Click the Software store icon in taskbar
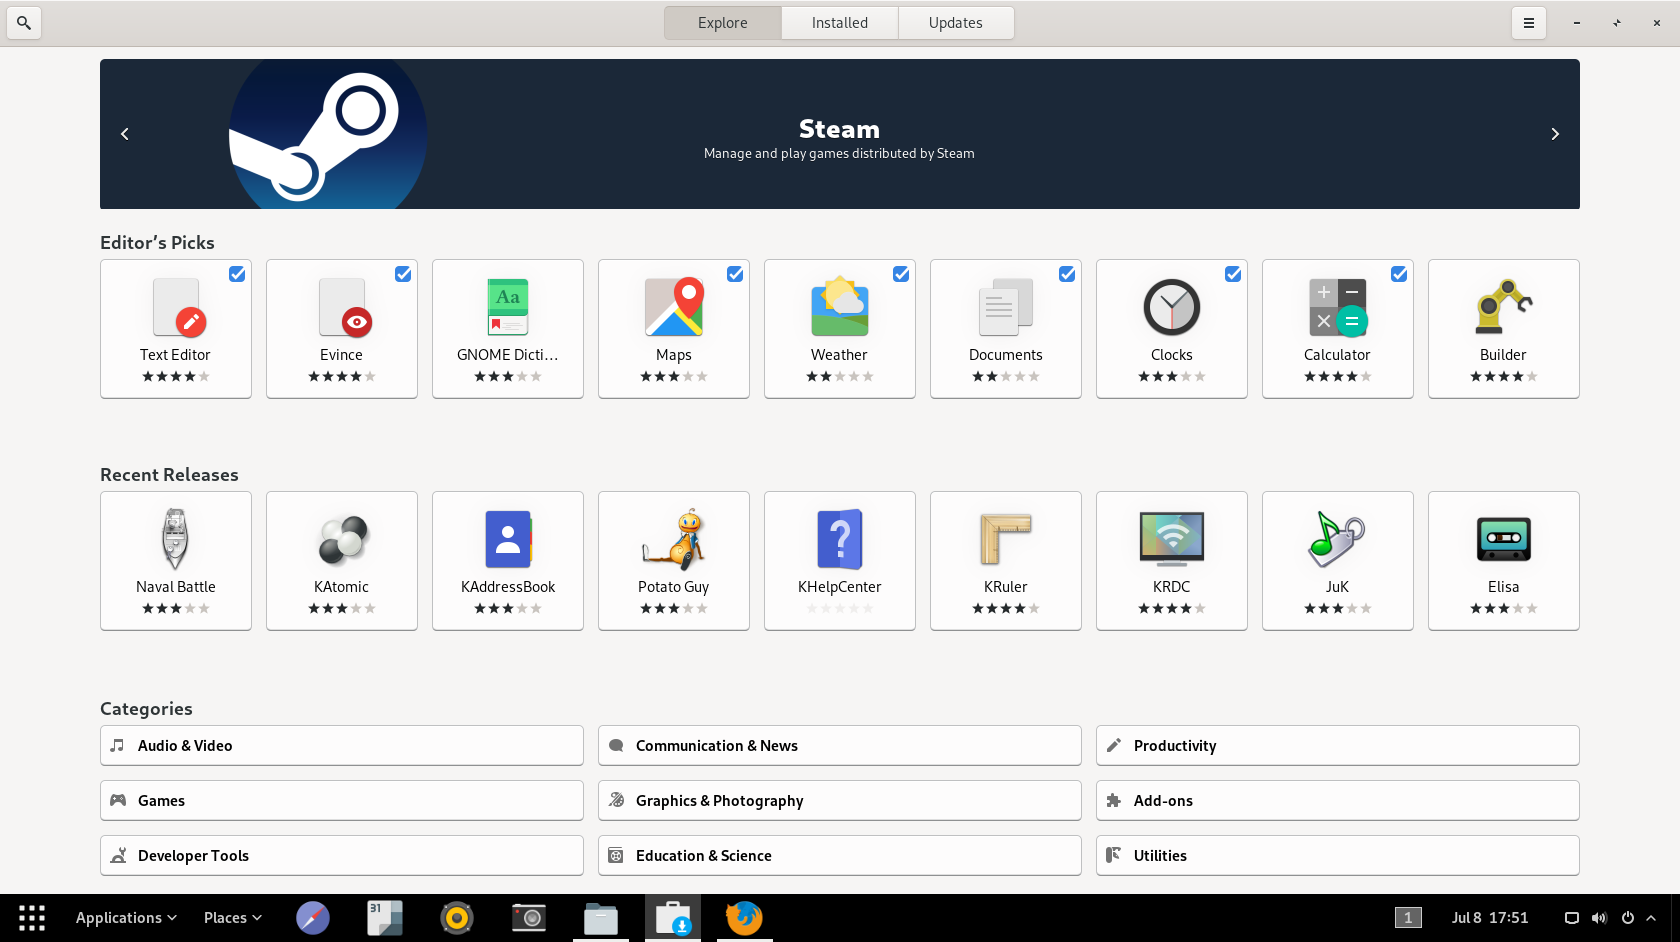Viewport: 1680px width, 942px height. tap(673, 918)
